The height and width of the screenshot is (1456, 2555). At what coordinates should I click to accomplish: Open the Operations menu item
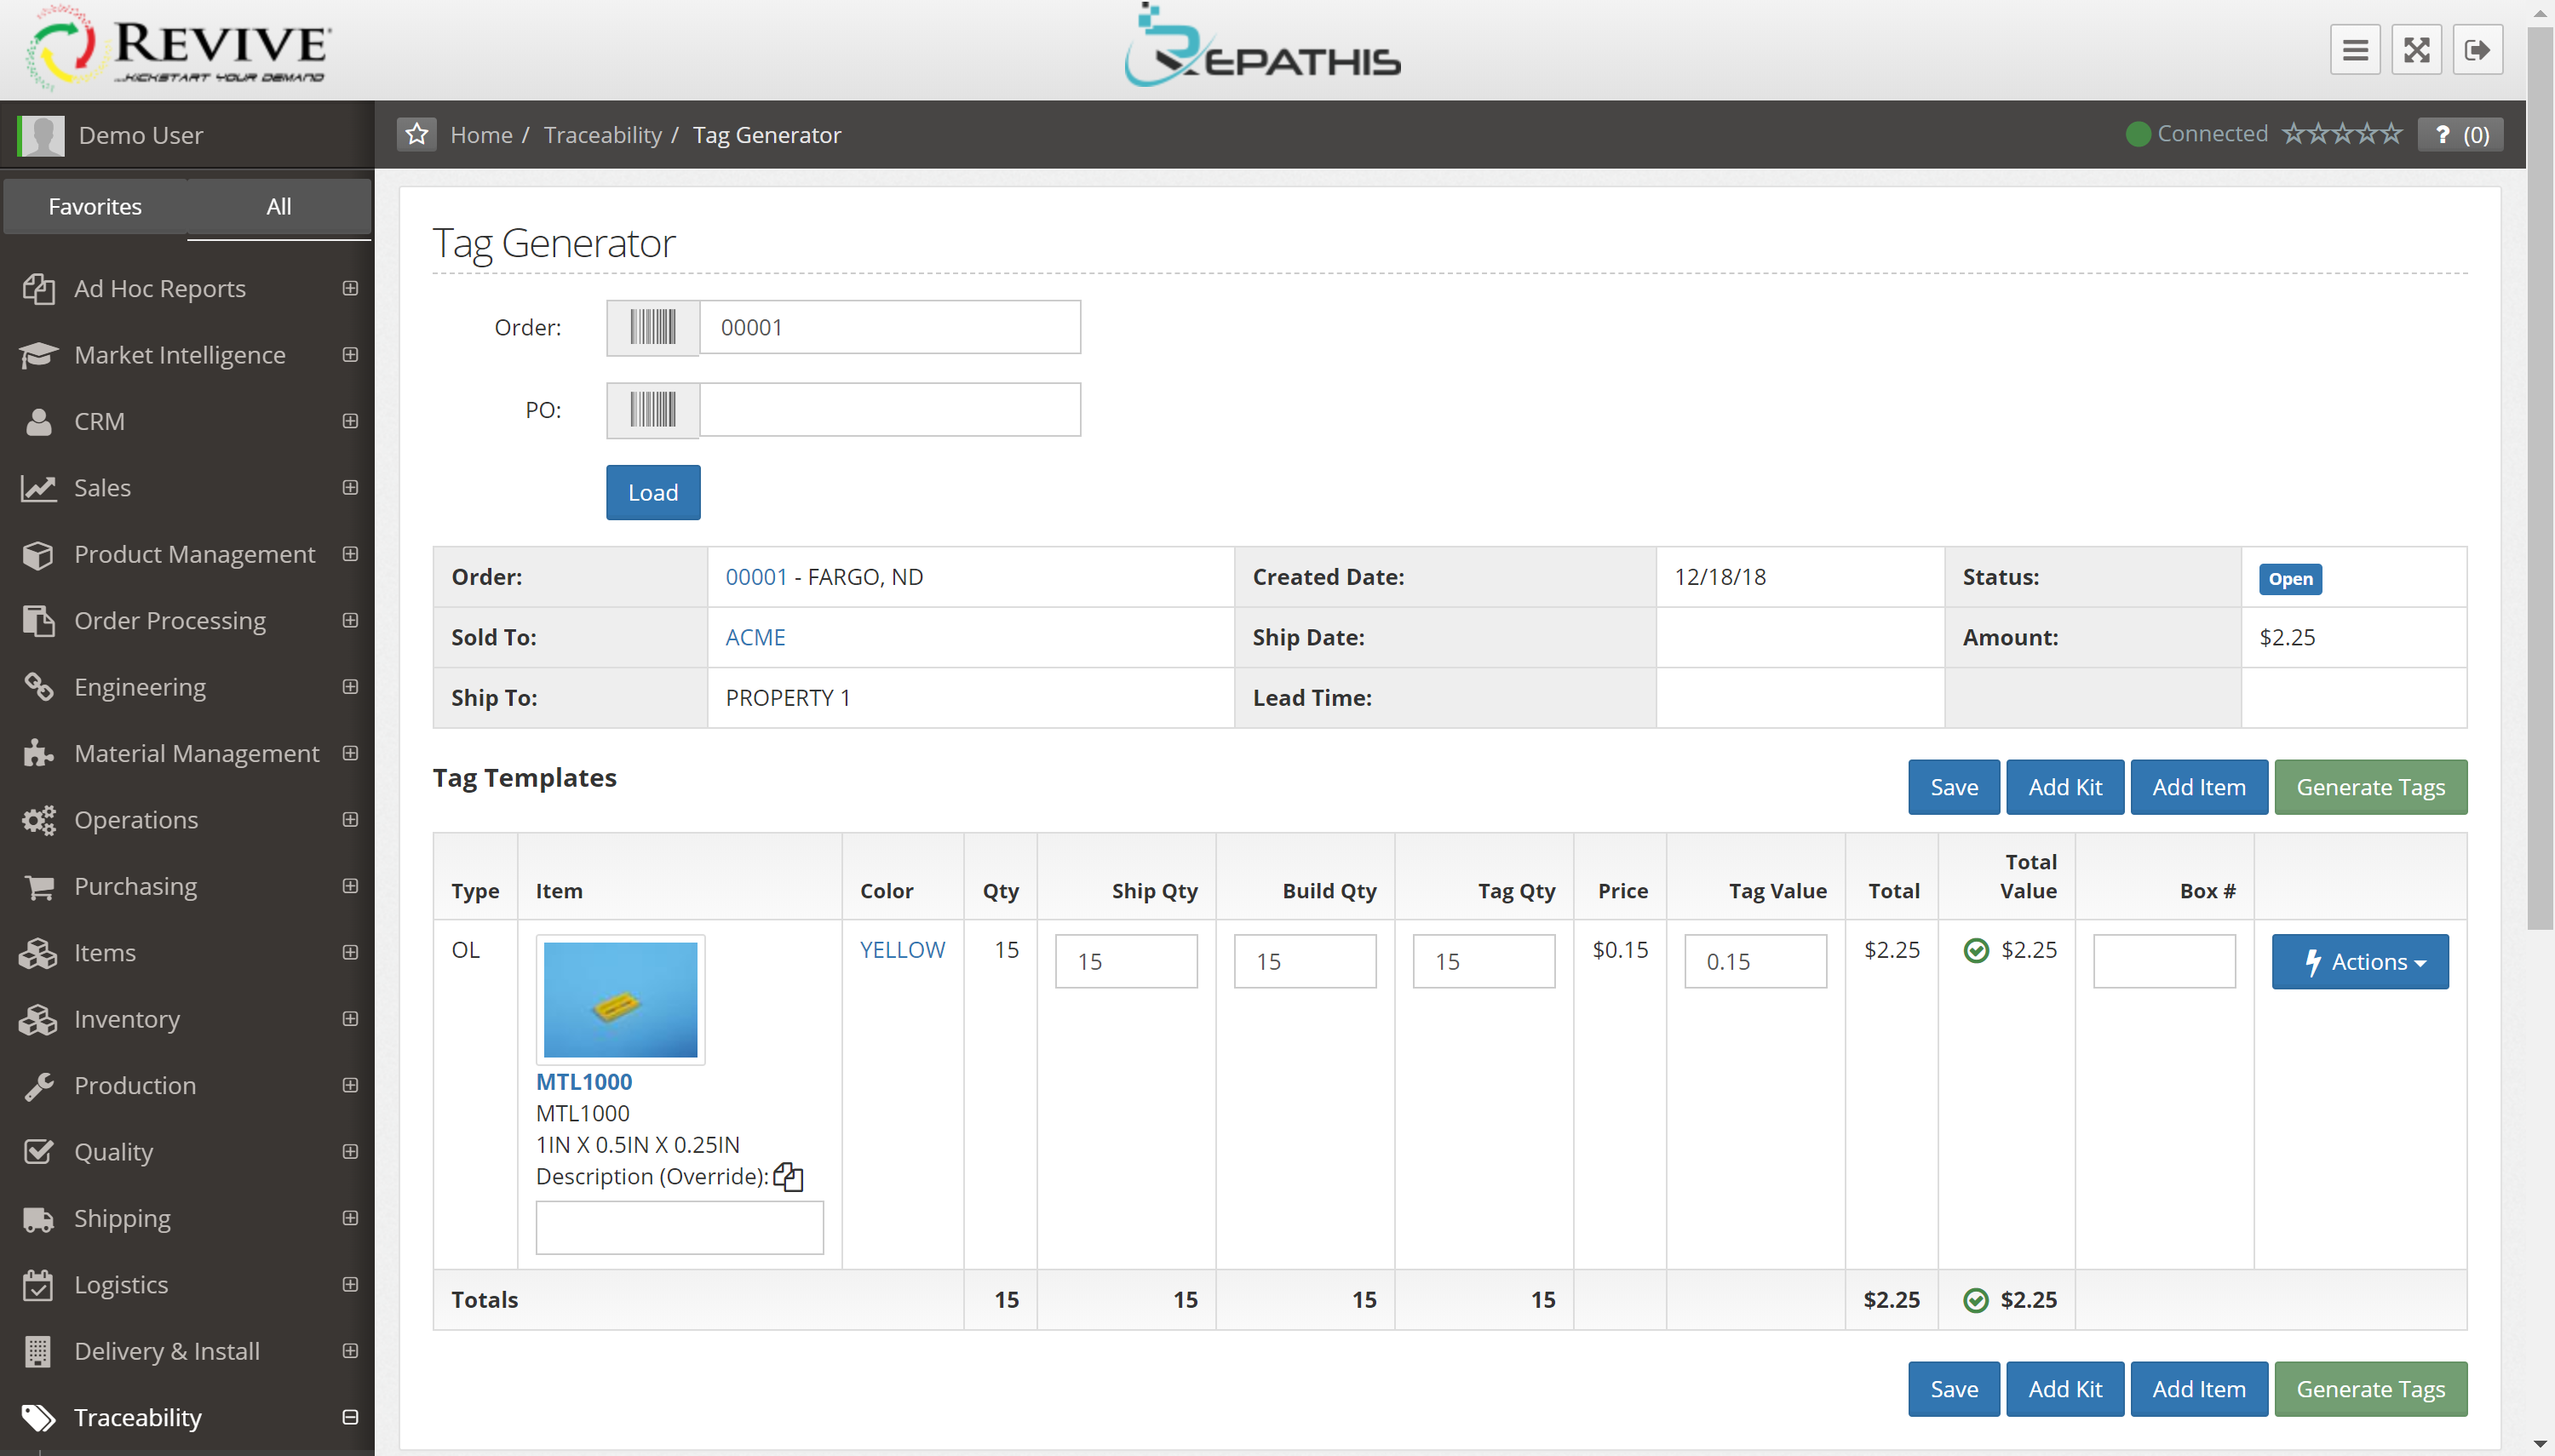click(136, 820)
